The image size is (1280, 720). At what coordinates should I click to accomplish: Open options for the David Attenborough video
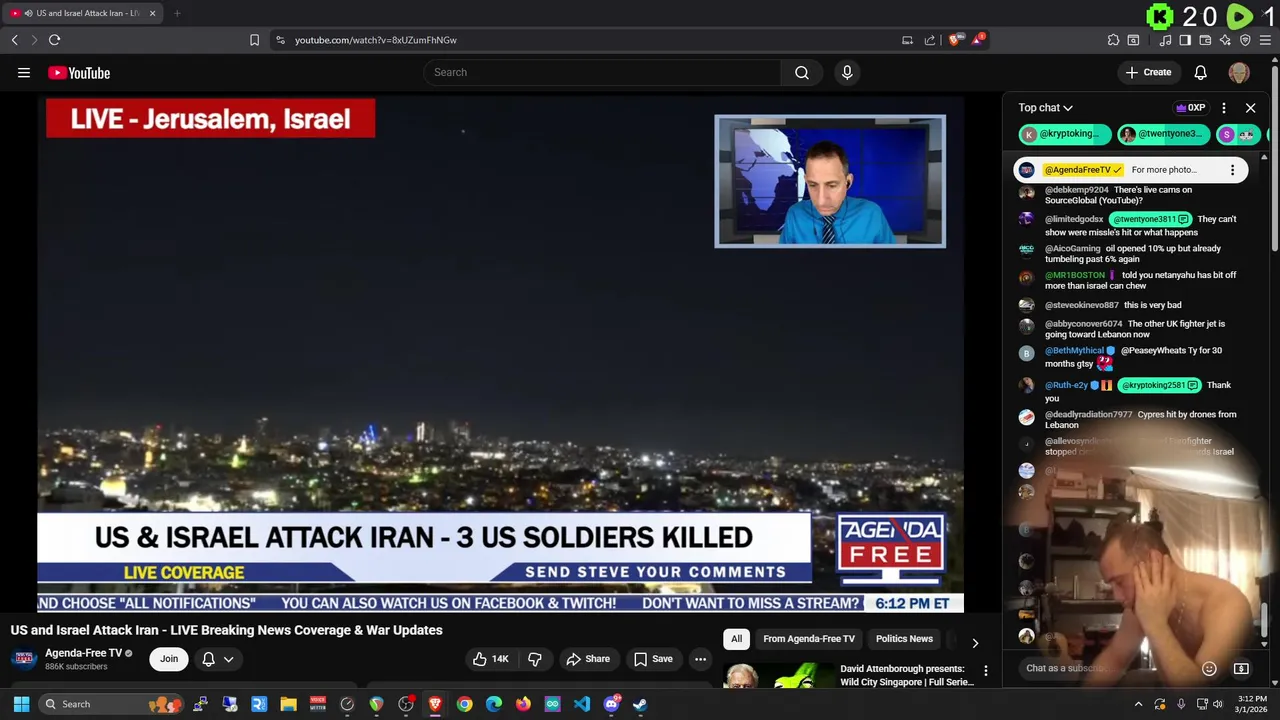(986, 671)
